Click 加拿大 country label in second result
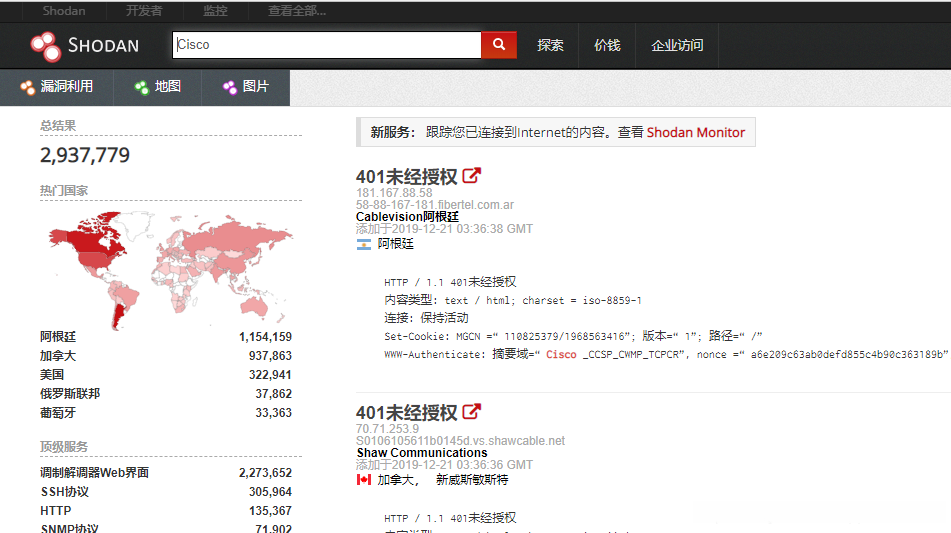This screenshot has width=951, height=533. tap(397, 480)
